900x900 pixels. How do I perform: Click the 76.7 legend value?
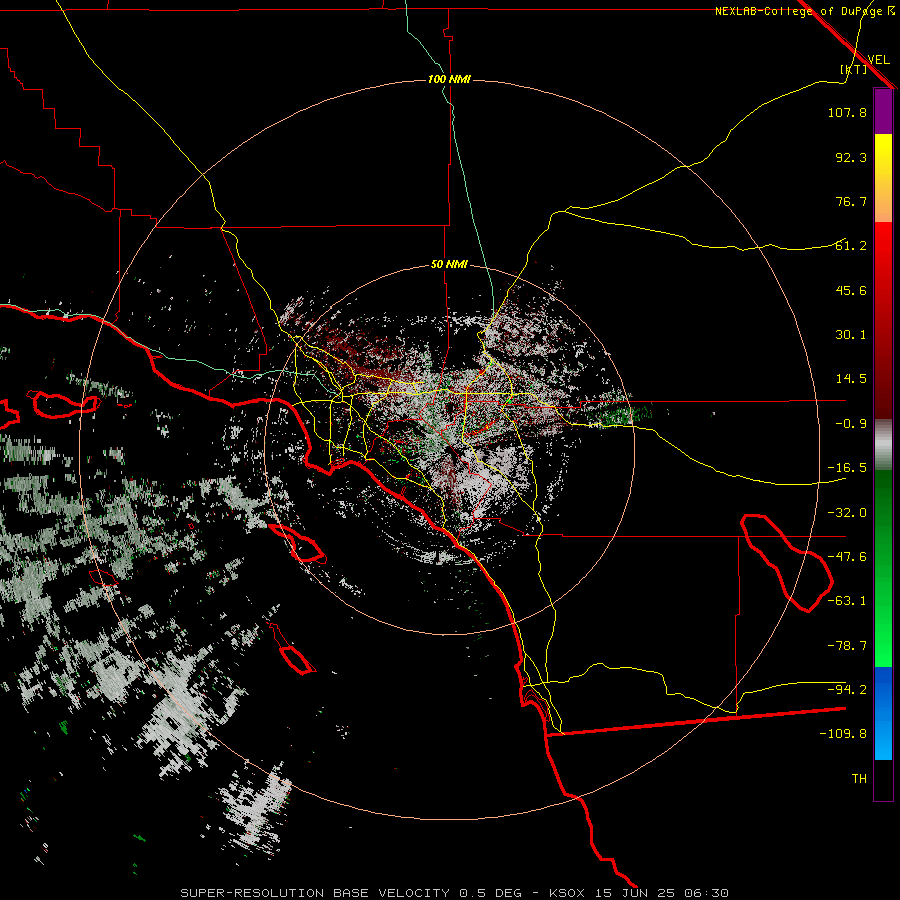pyautogui.click(x=851, y=201)
